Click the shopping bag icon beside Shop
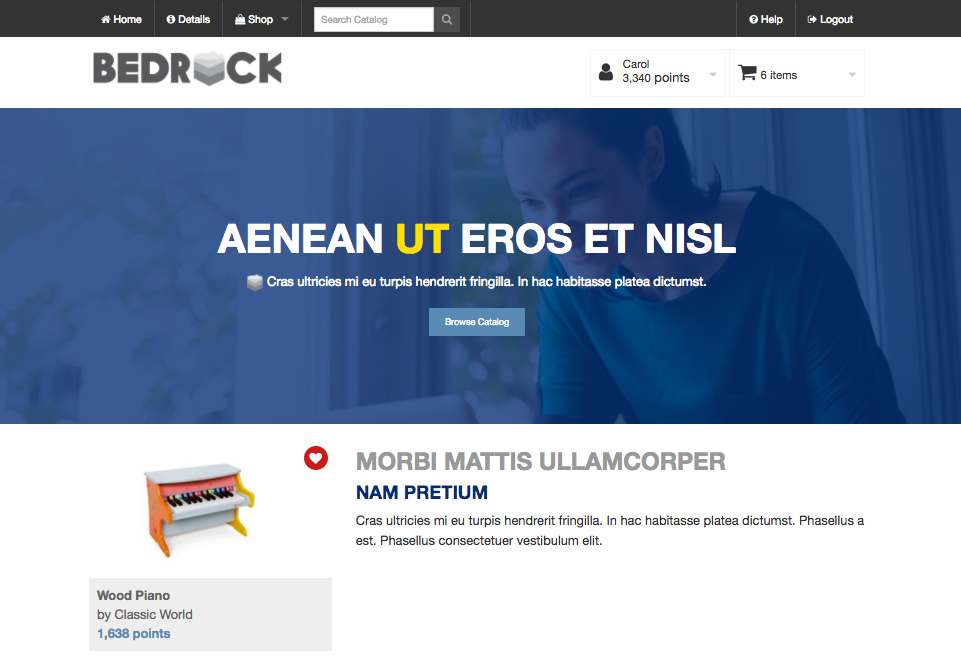Image resolution: width=961 pixels, height=668 pixels. point(240,20)
